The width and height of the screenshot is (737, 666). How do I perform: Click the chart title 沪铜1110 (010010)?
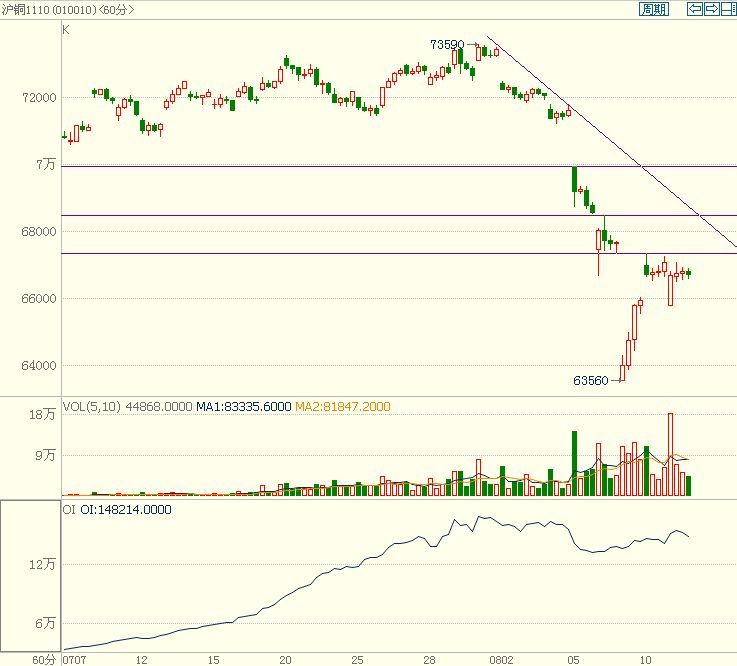tap(49, 9)
